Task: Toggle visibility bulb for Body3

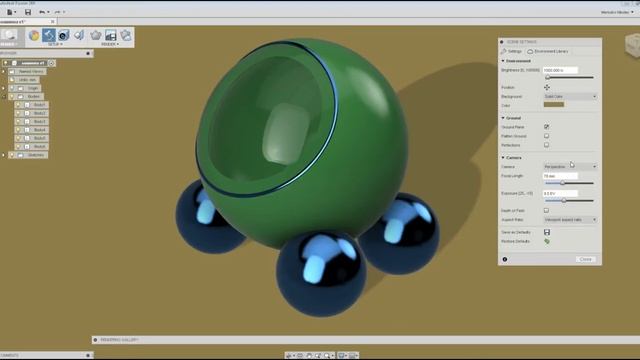Action: [x=18, y=122]
